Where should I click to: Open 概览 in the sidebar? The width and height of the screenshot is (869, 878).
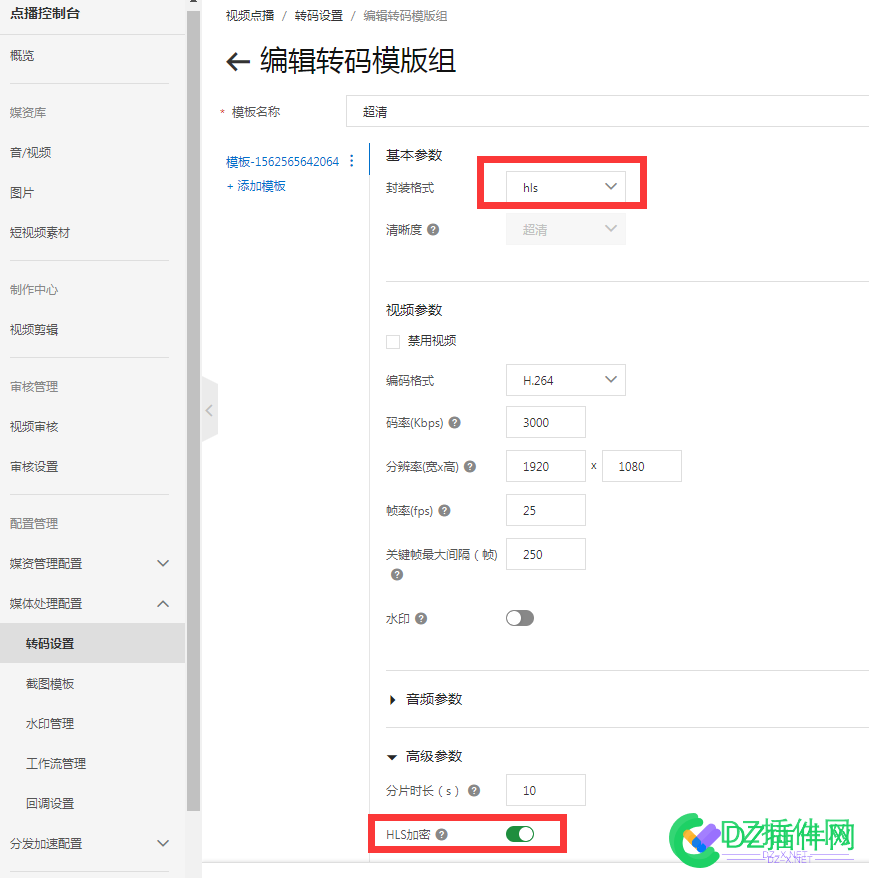coord(22,55)
